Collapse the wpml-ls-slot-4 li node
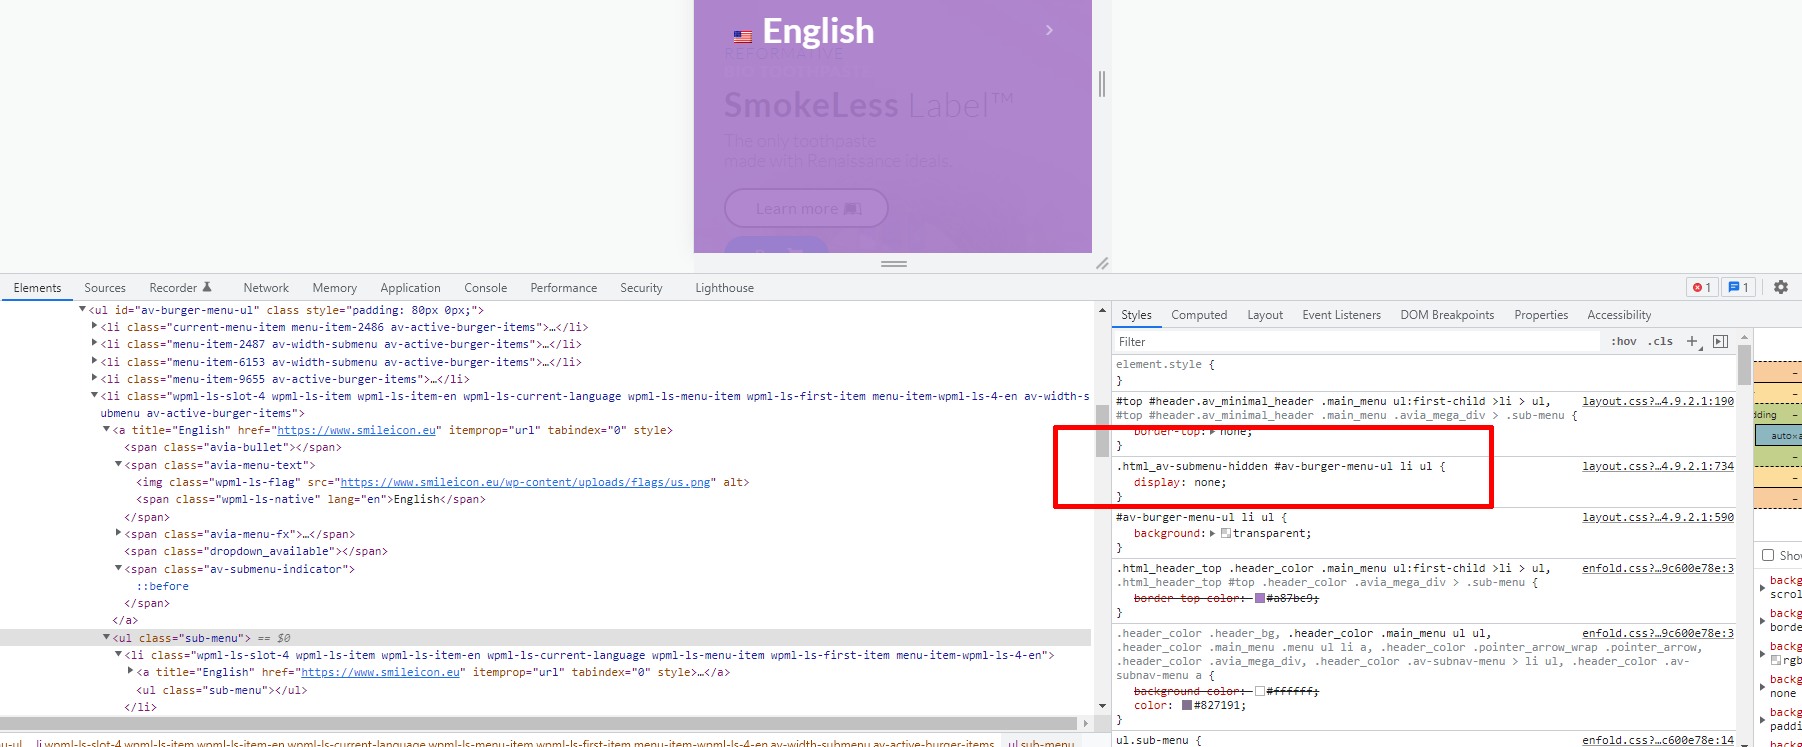 [94, 396]
